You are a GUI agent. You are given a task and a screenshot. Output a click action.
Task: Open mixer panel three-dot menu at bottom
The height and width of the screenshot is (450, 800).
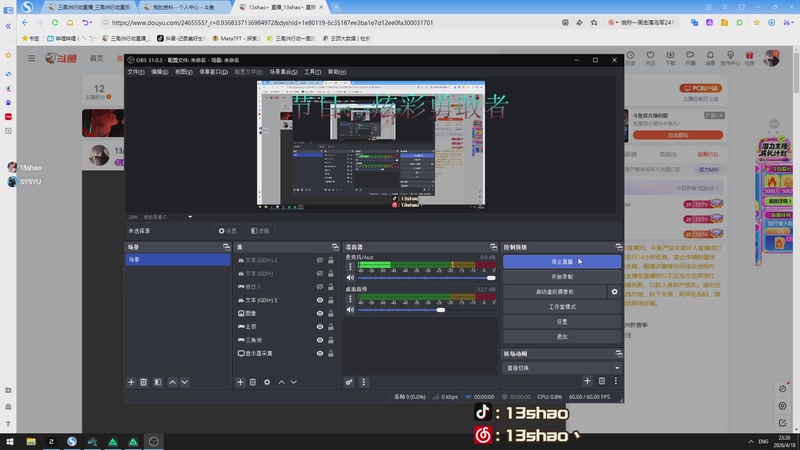click(363, 382)
